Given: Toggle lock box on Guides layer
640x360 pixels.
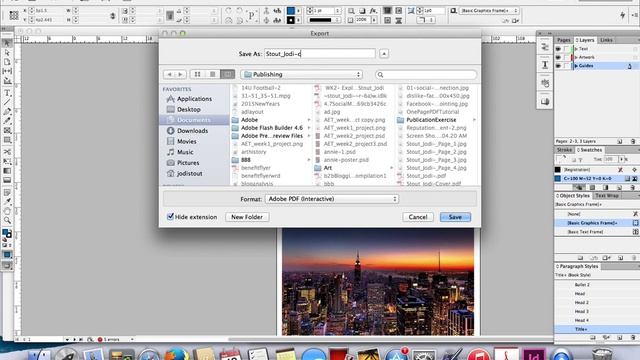Looking at the screenshot, I should [x=567, y=66].
